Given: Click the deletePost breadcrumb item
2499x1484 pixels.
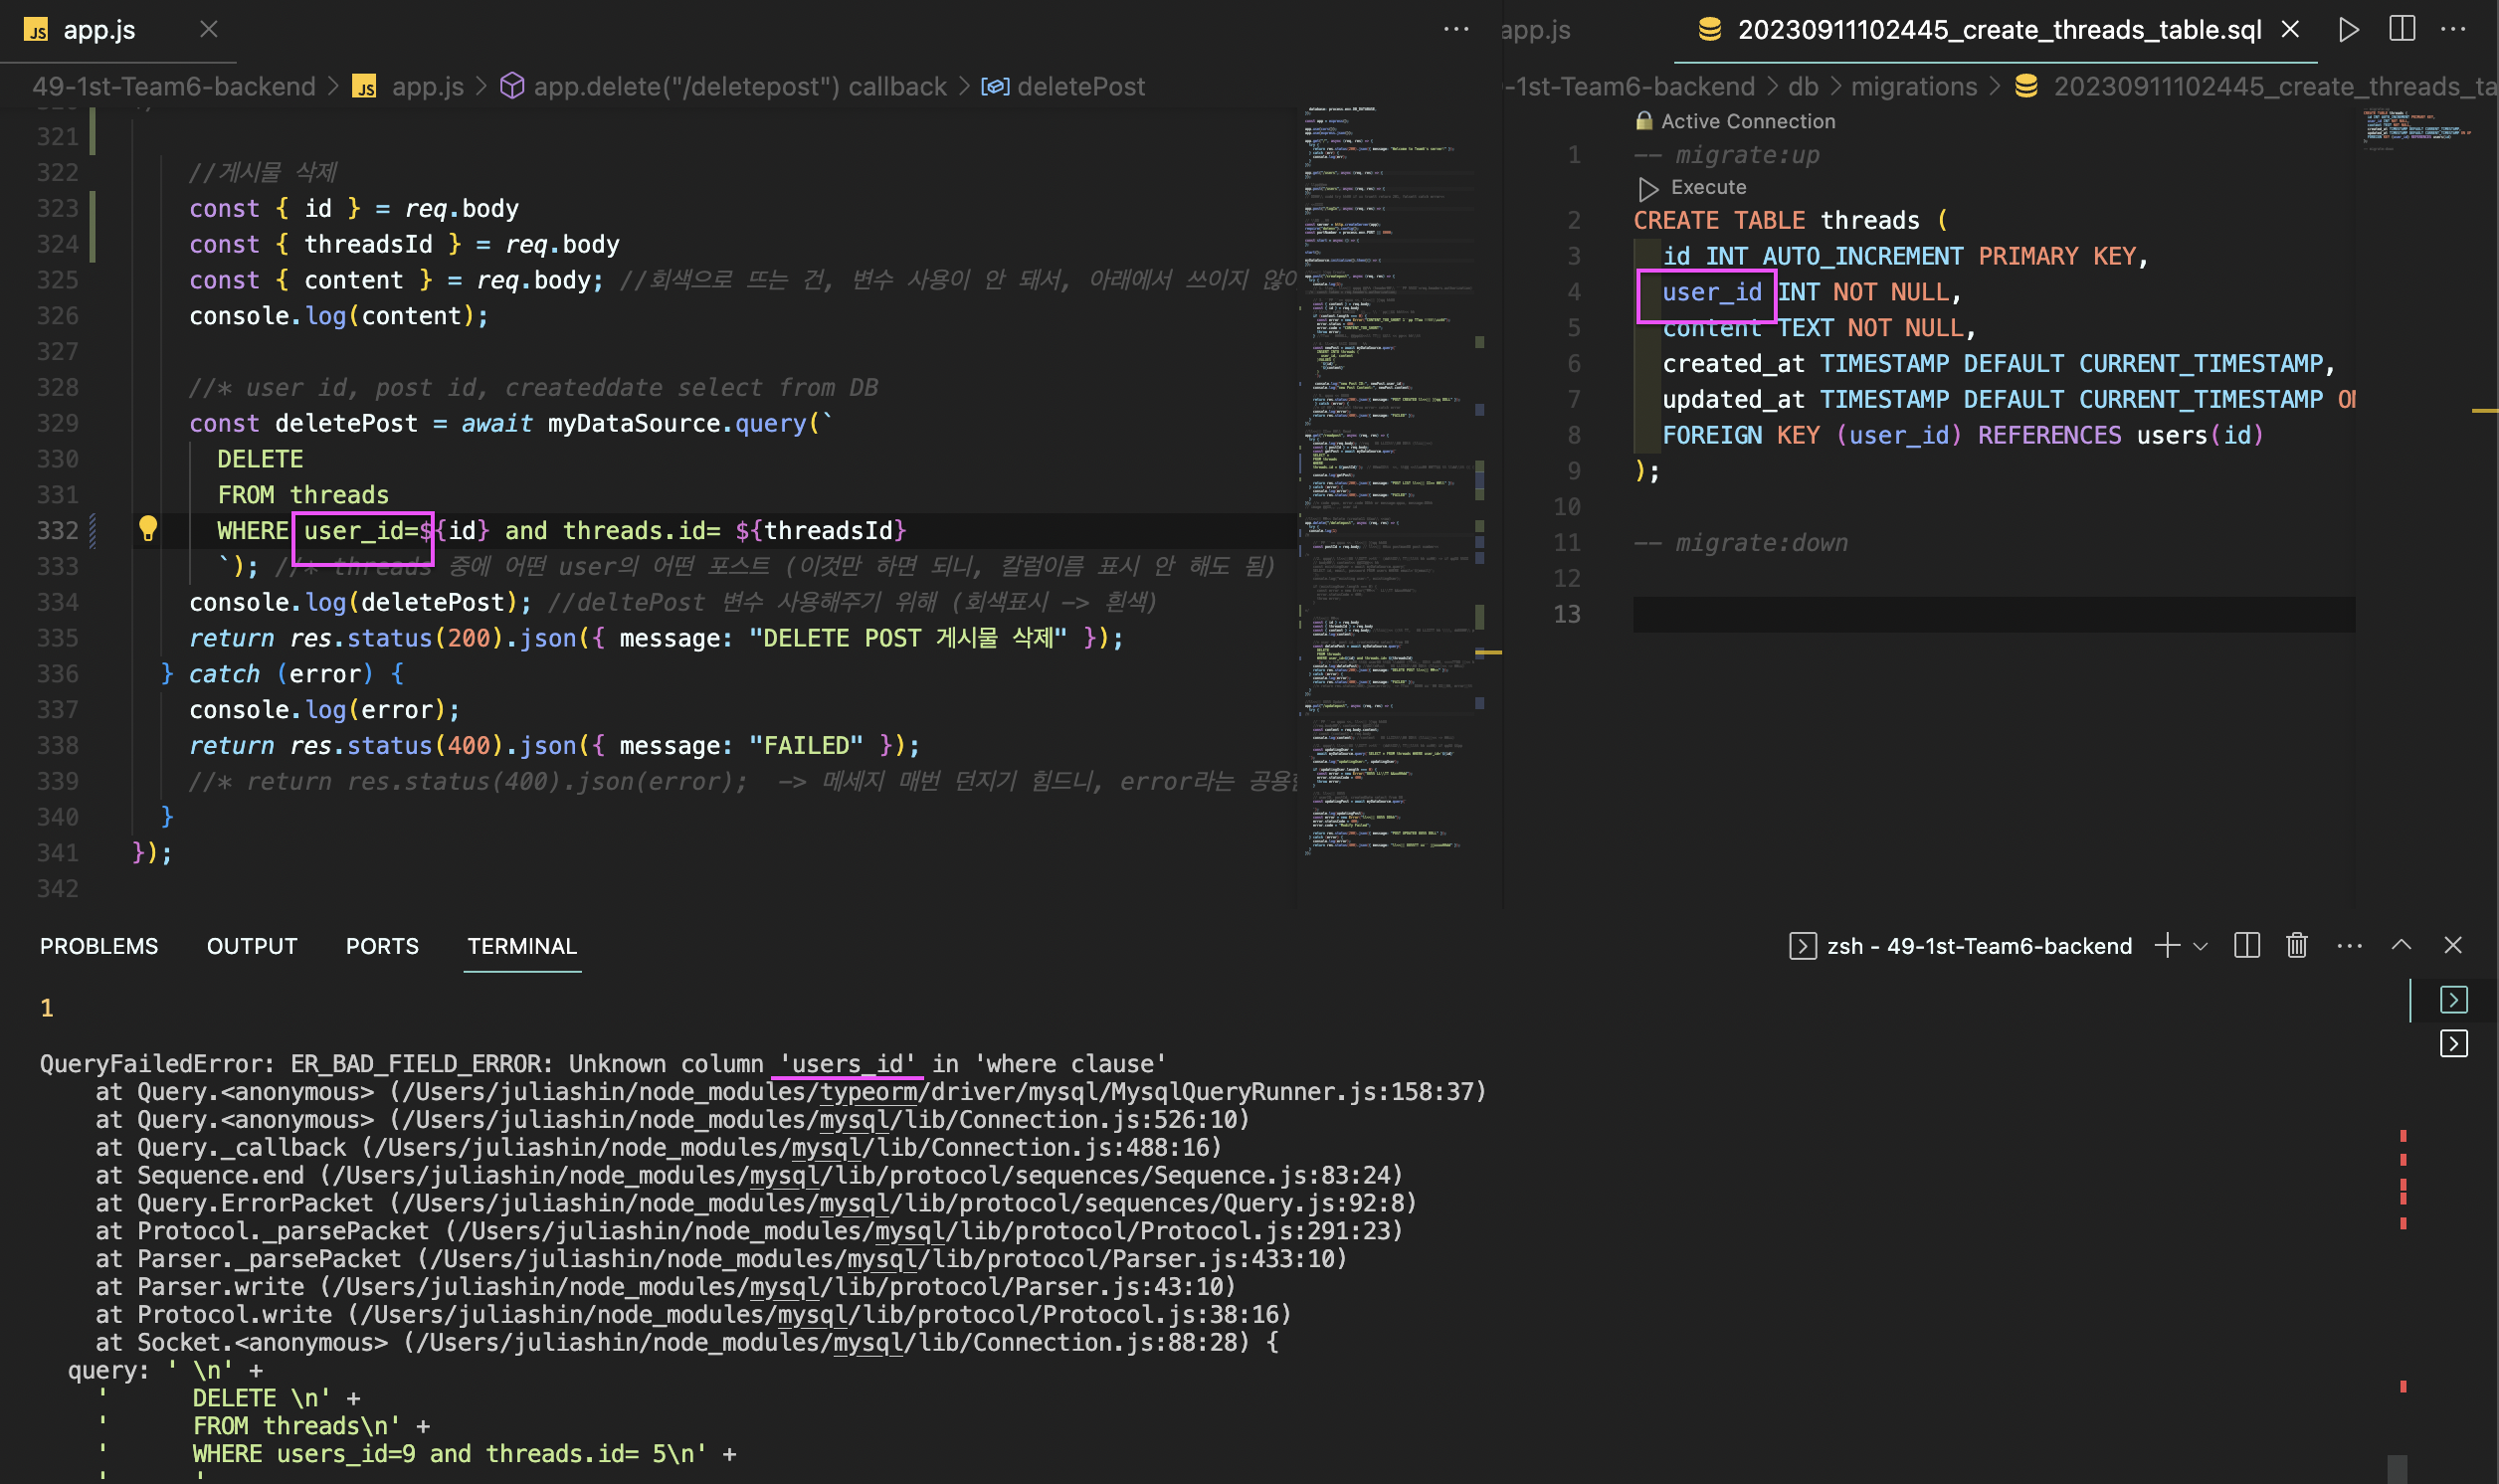Looking at the screenshot, I should 1080,87.
